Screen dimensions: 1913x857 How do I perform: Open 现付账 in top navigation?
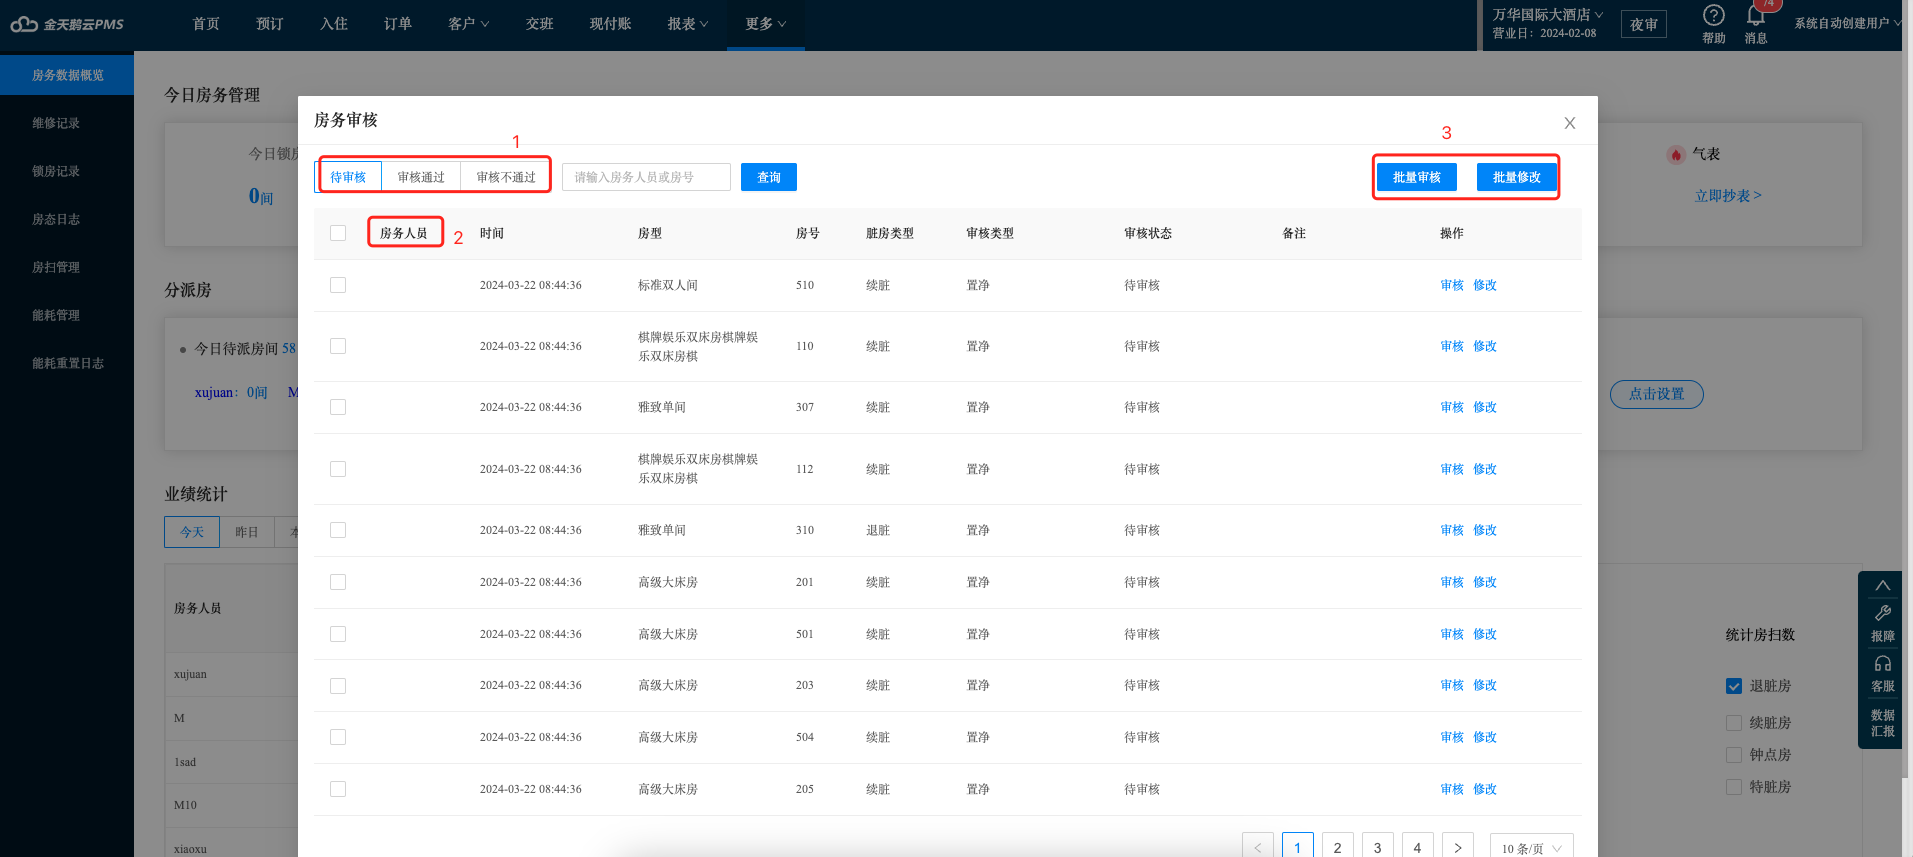pyautogui.click(x=610, y=24)
